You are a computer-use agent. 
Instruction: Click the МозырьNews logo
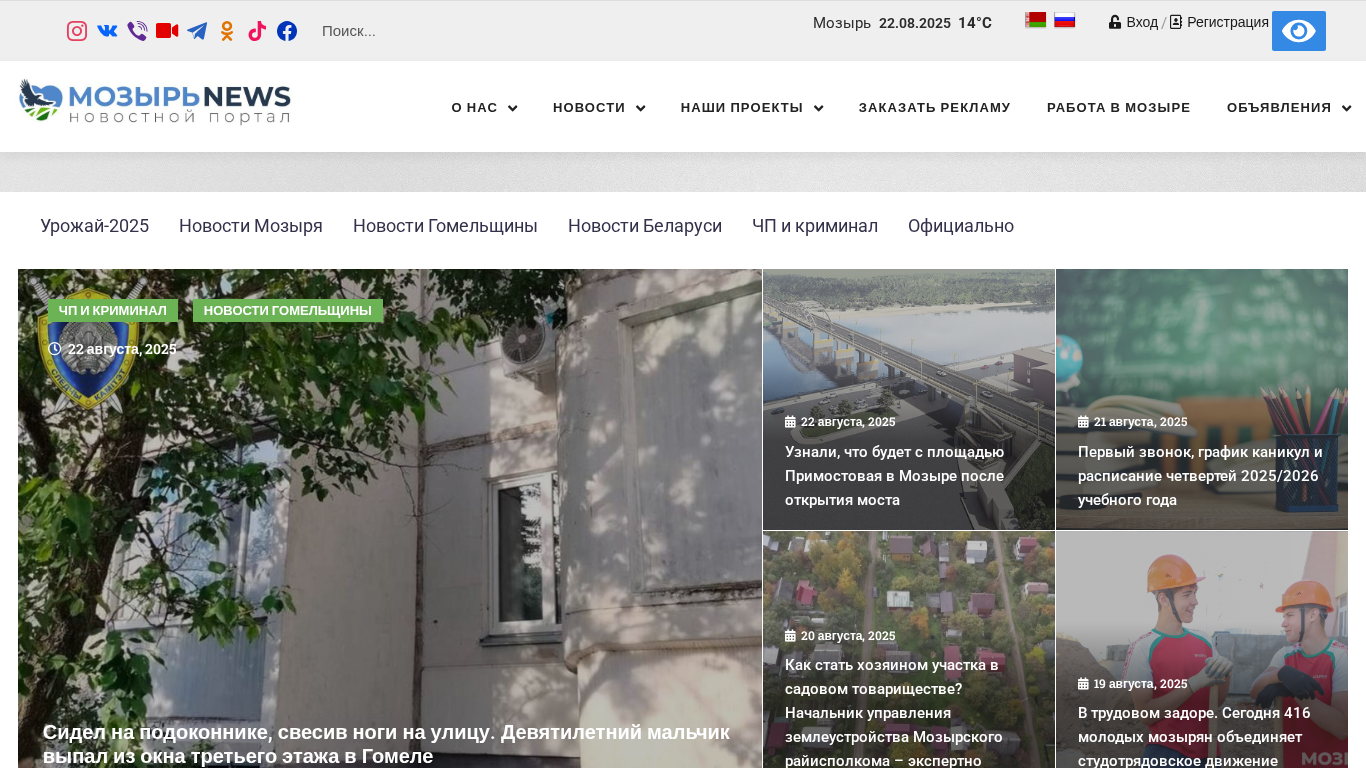(x=155, y=102)
